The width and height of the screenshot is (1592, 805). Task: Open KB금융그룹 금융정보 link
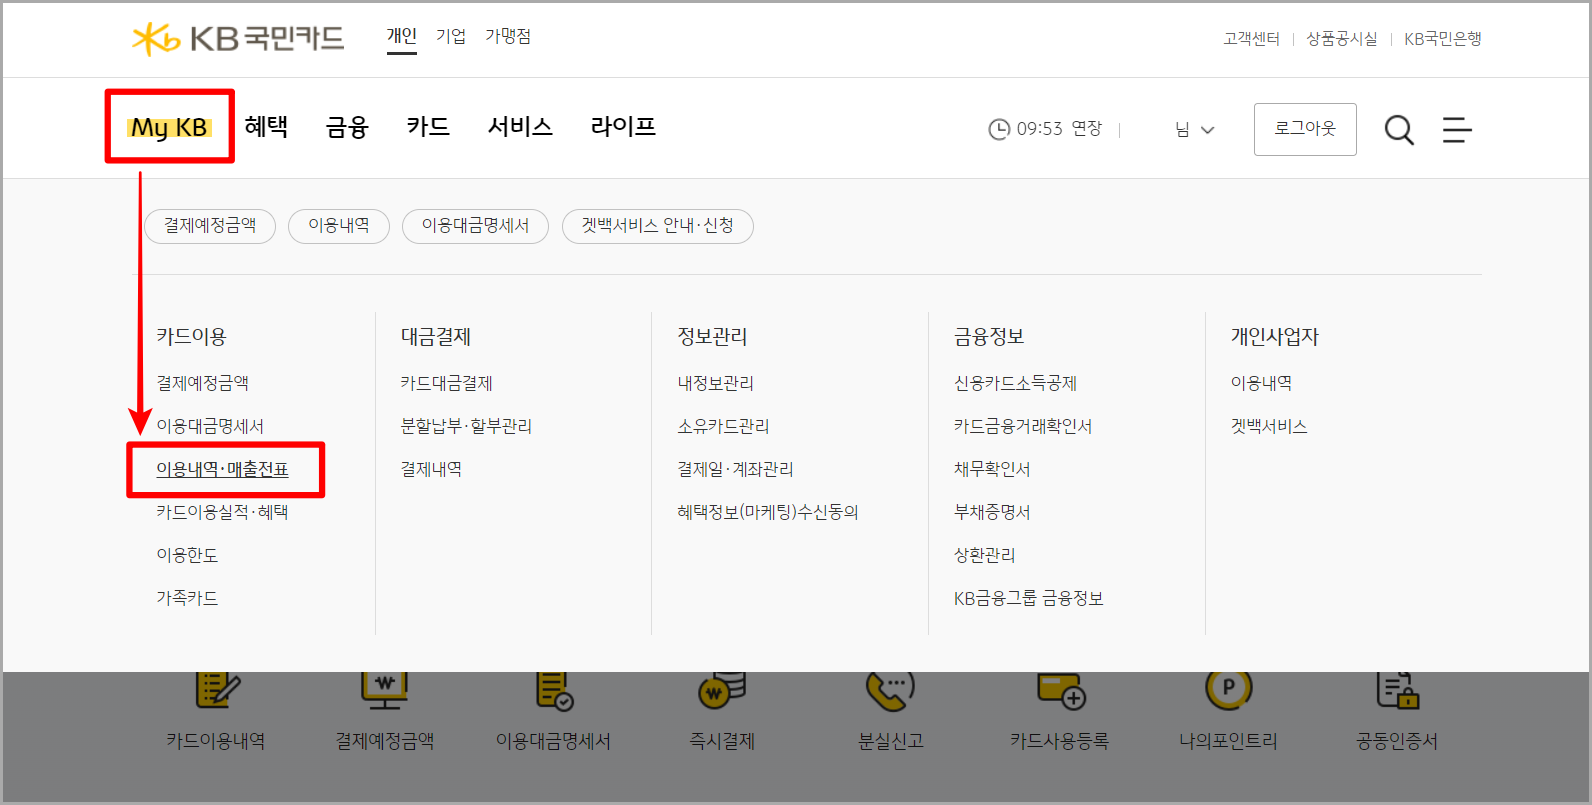[x=1029, y=598]
